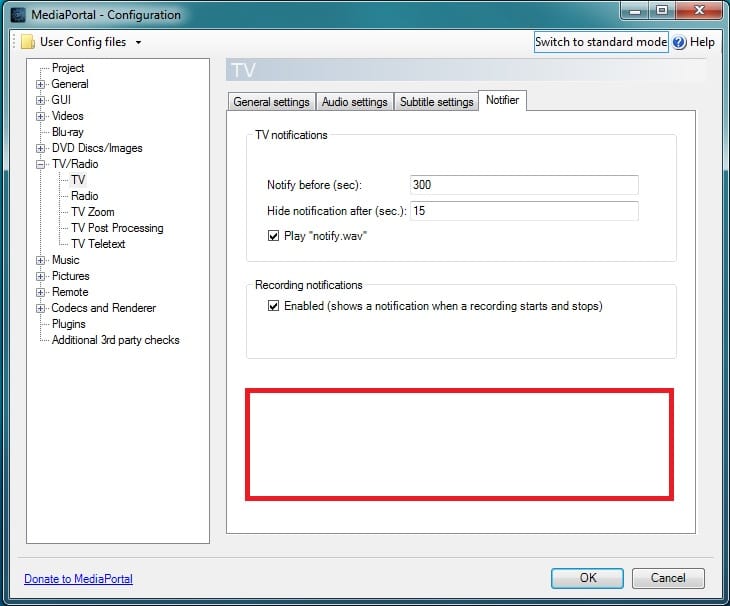Disable recording notifications Enabled checkbox

273,306
